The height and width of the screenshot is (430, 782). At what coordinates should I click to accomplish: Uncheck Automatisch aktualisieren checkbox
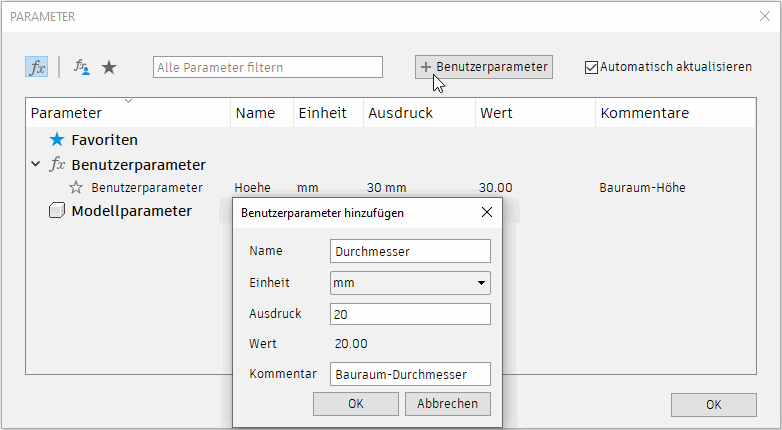591,67
